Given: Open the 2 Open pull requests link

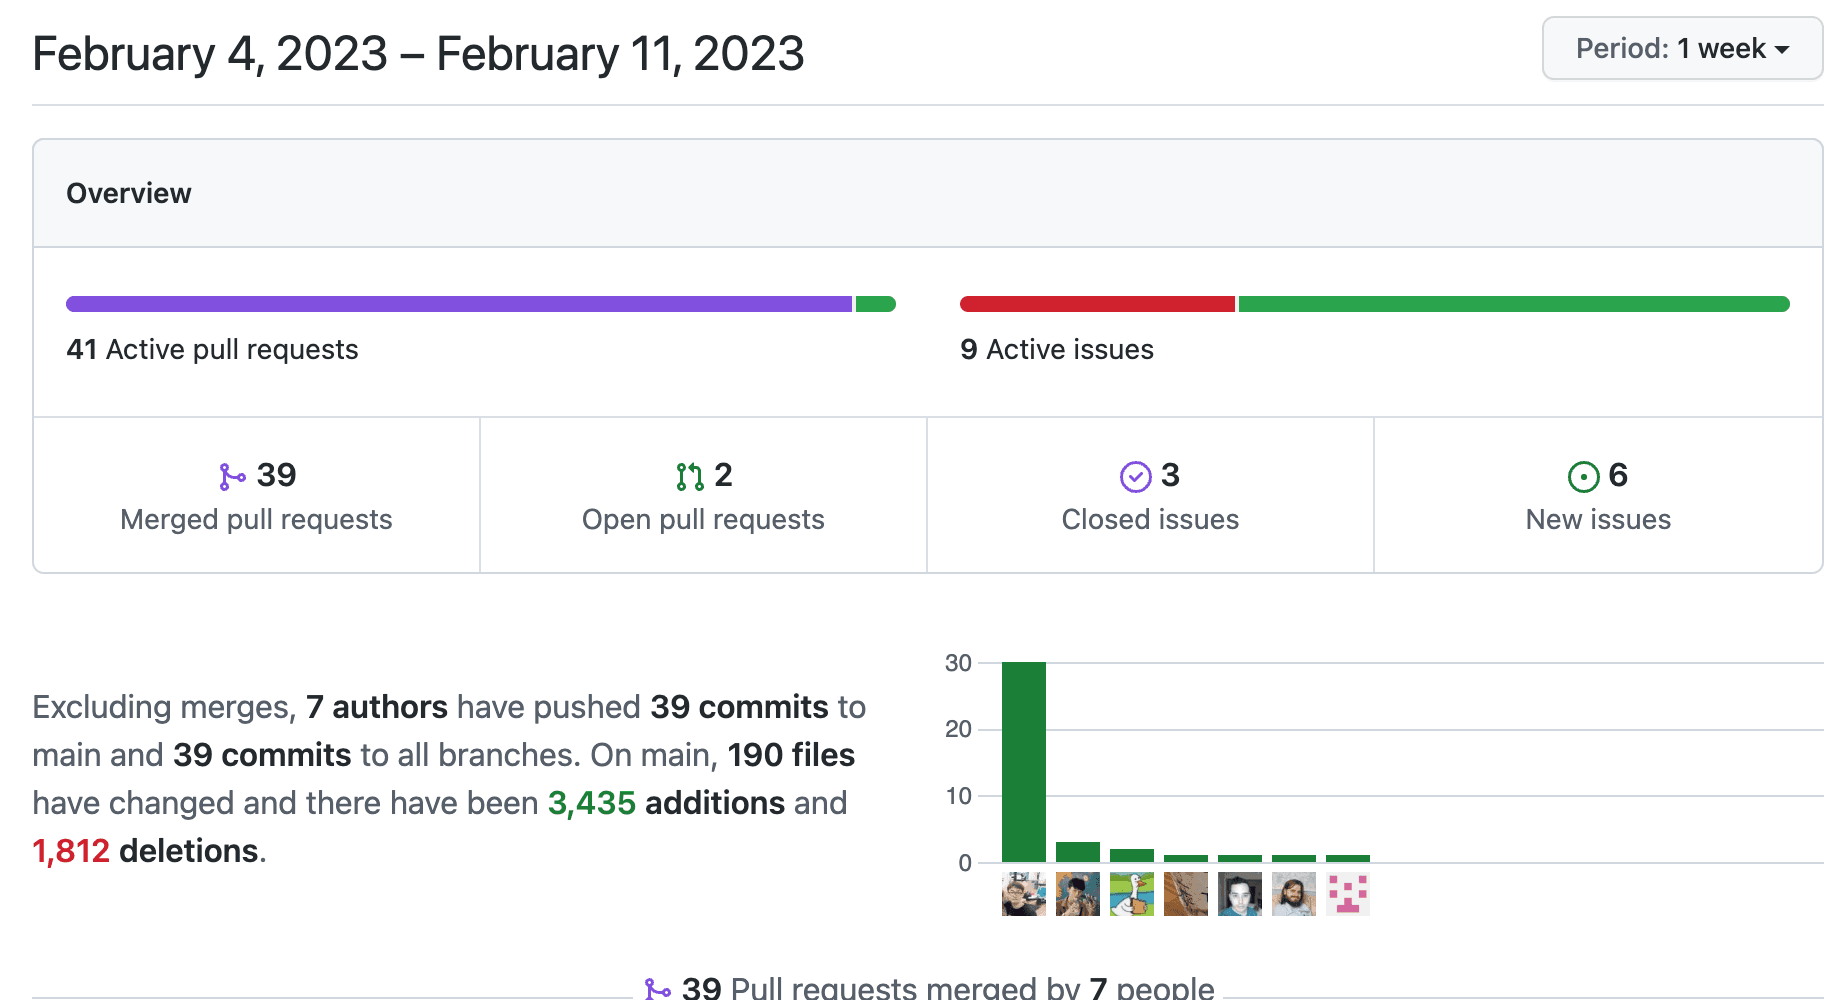Looking at the screenshot, I should click(x=703, y=496).
